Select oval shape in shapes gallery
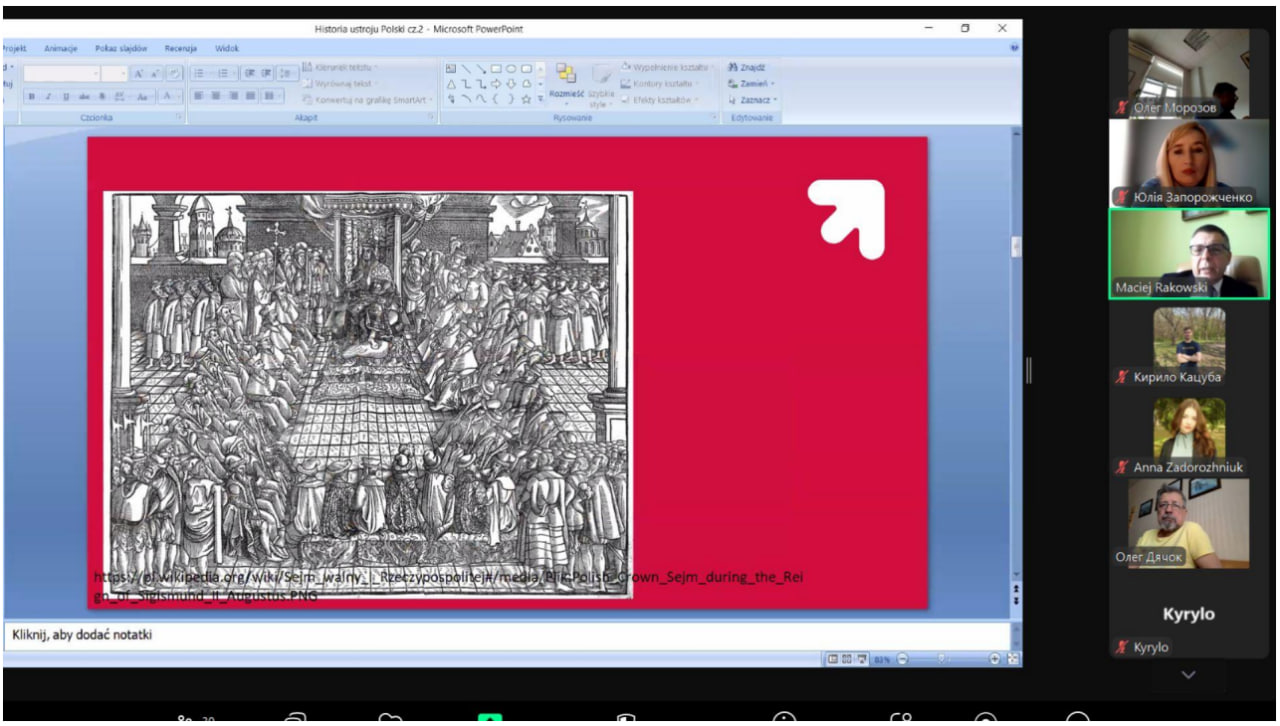Viewport: 1280px width, 726px height. pyautogui.click(x=511, y=68)
